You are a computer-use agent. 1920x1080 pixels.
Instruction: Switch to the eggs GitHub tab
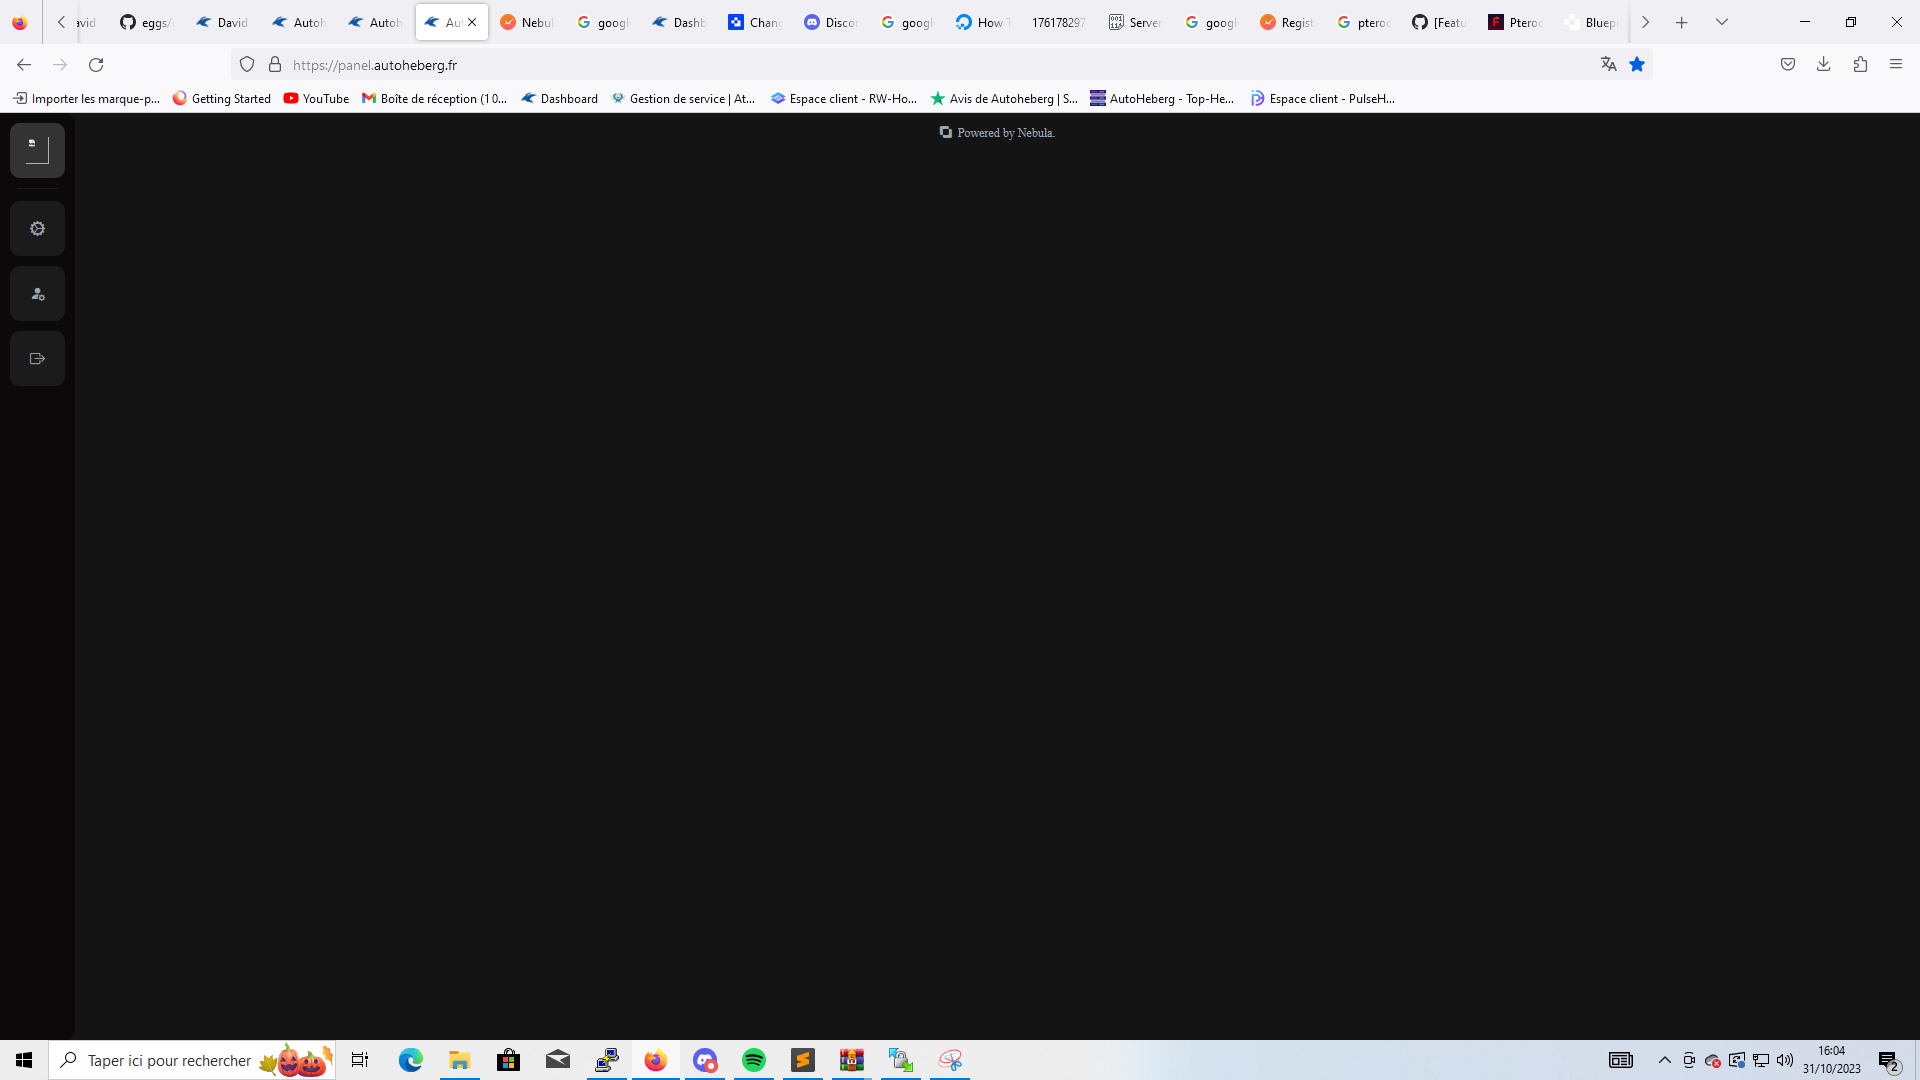tap(146, 22)
